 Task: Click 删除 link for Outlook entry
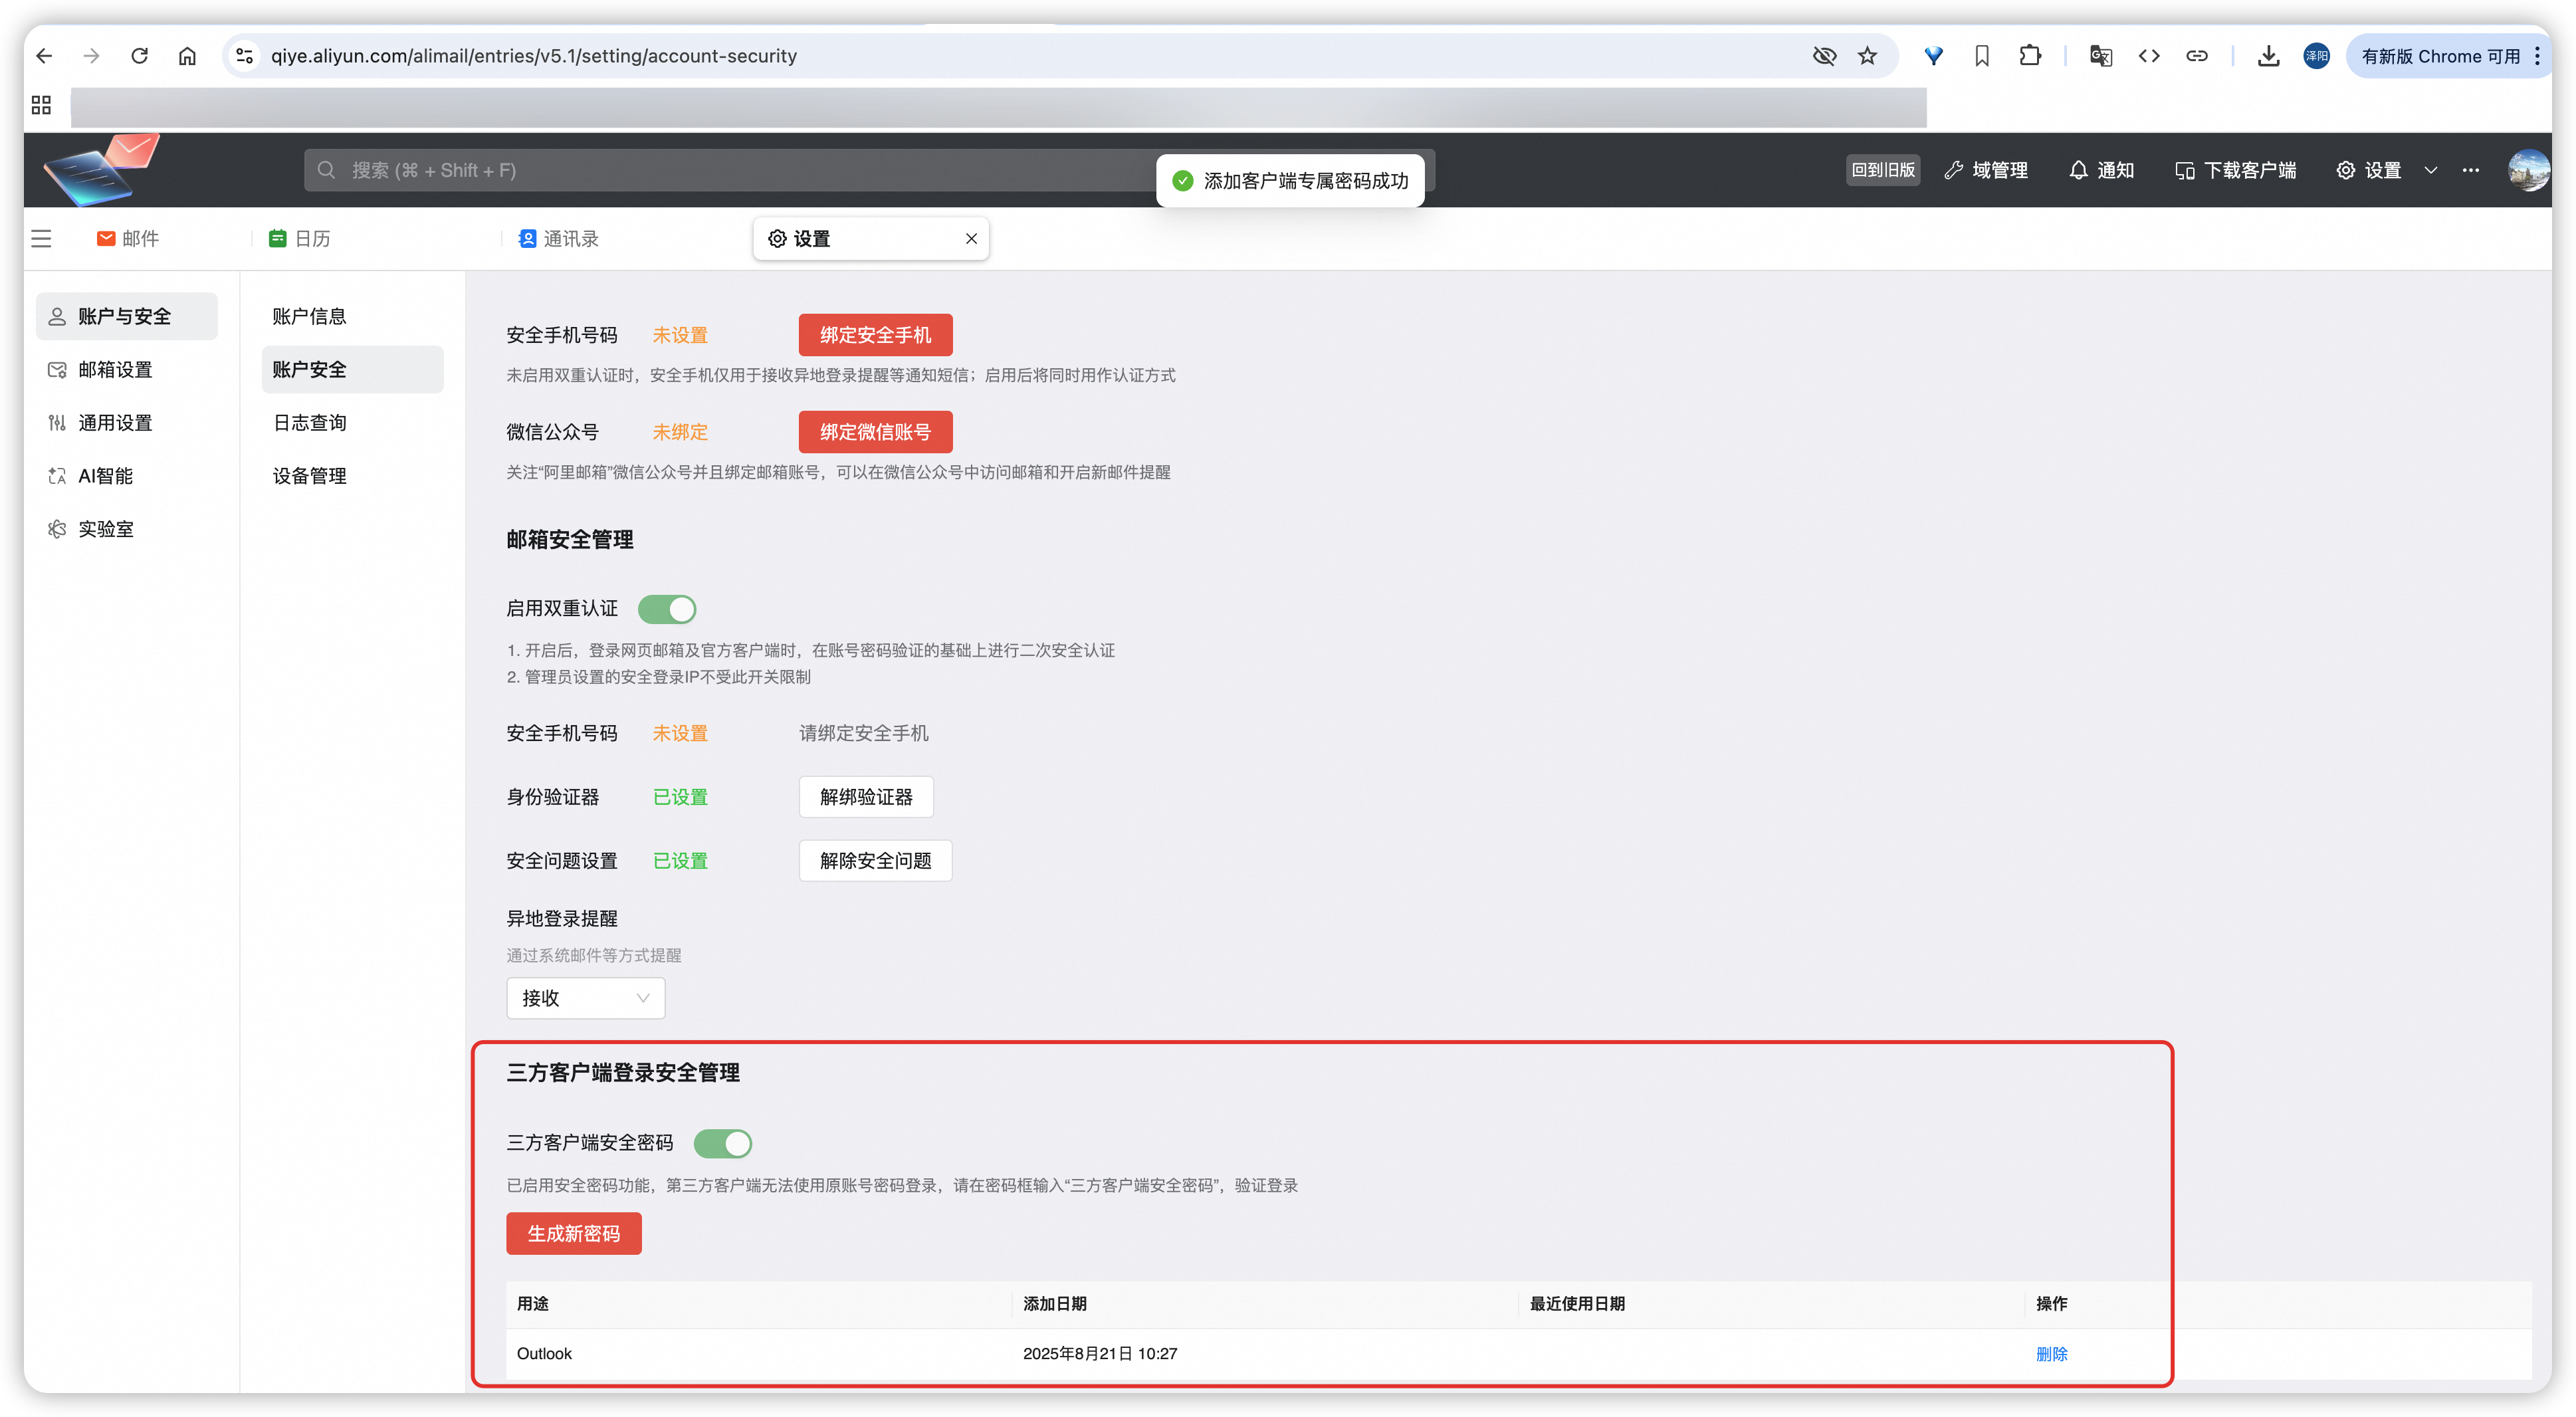[2051, 1353]
